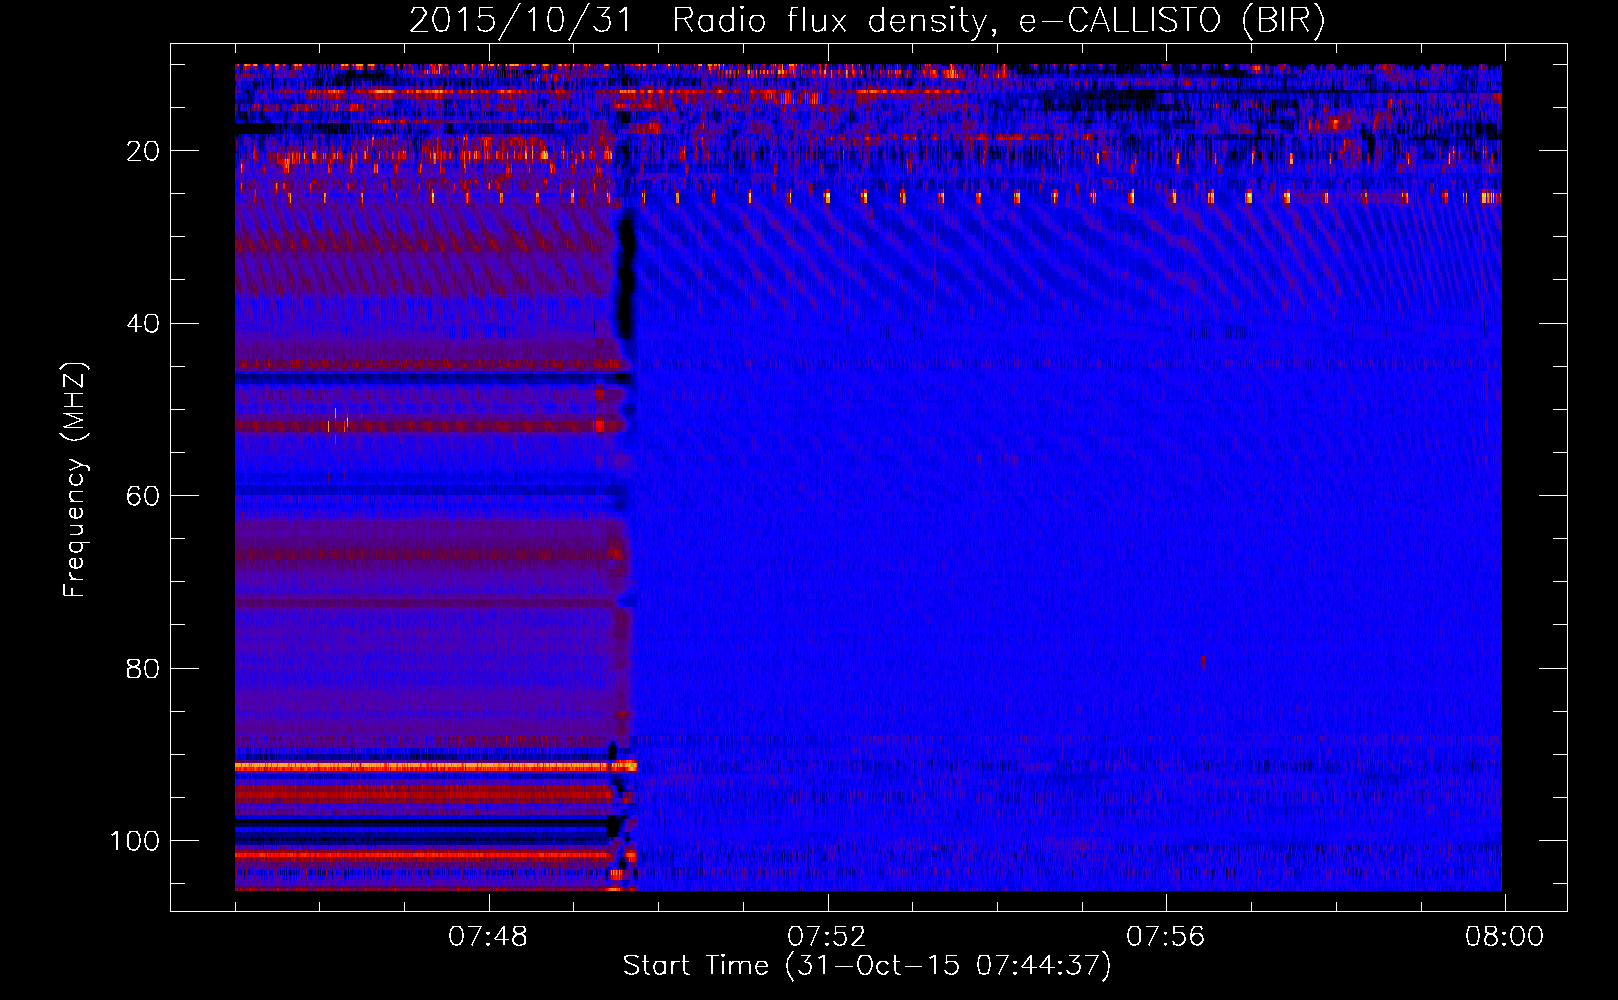1618x1000 pixels.
Task: Click the 80 MHz frequency tick label
Action: tap(143, 669)
